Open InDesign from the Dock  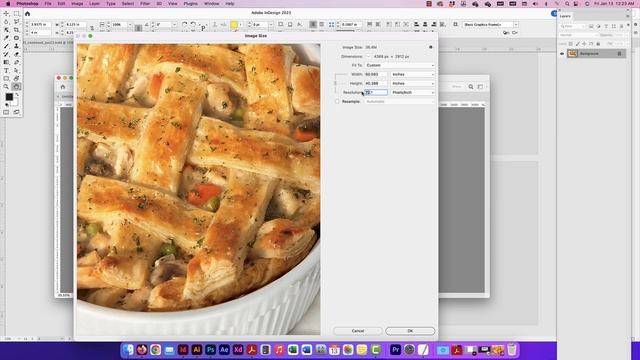(x=183, y=350)
